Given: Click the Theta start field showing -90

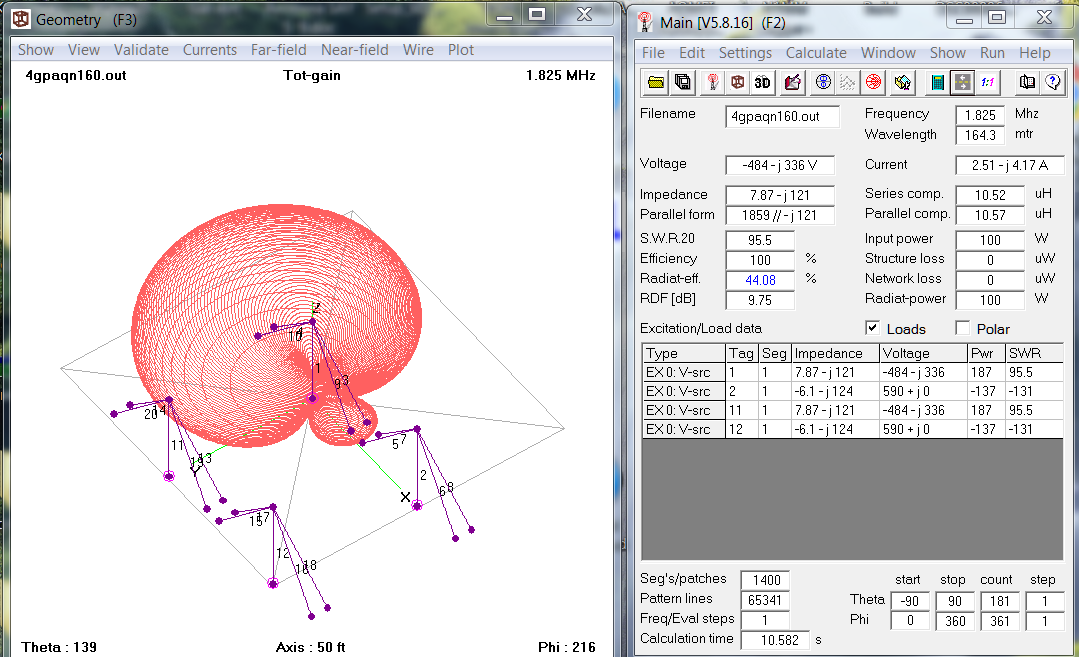Looking at the screenshot, I should coord(910,601).
